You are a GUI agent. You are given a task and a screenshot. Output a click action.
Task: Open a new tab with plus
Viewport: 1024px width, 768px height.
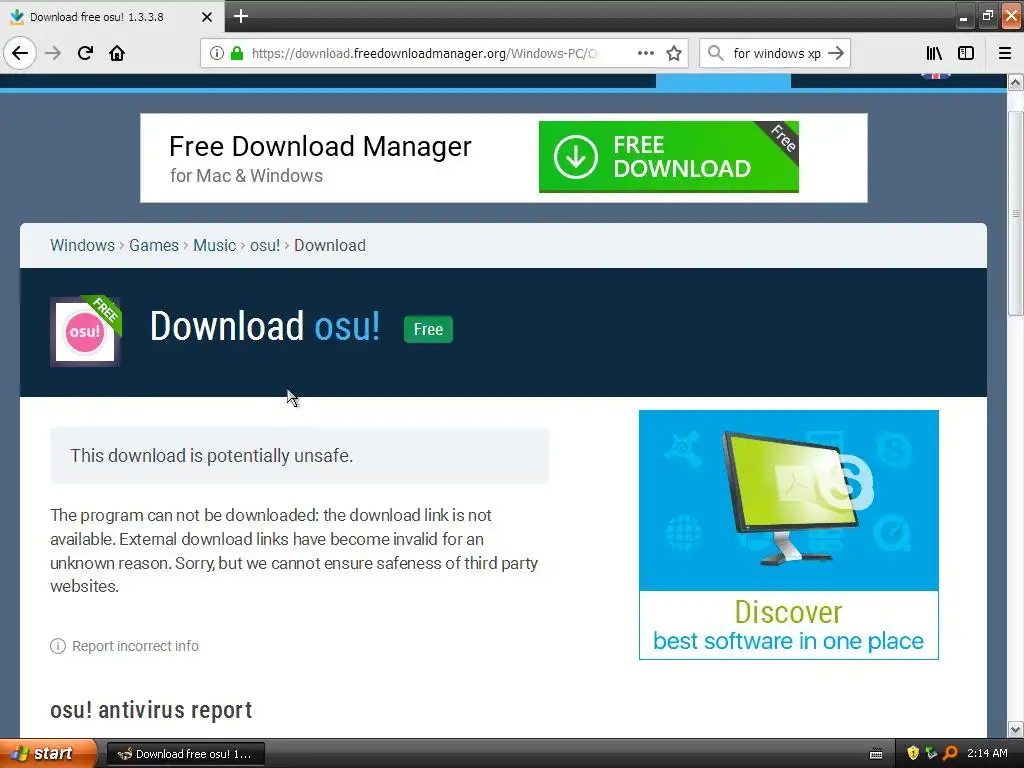click(x=240, y=16)
